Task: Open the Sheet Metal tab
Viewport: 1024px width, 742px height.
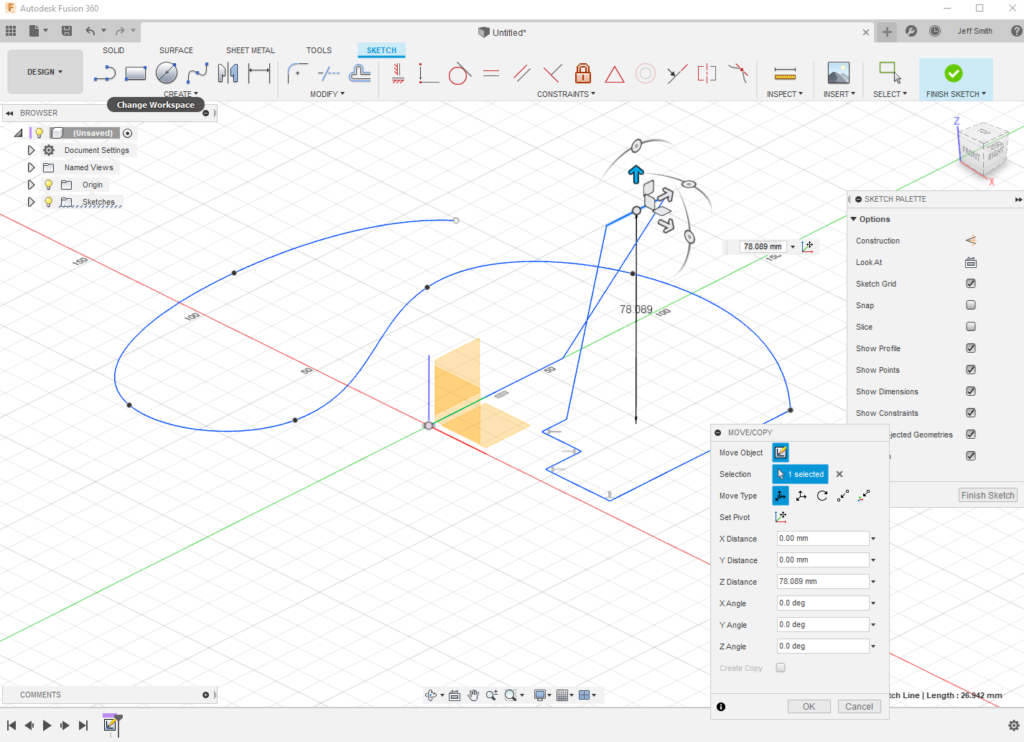Action: 250,50
